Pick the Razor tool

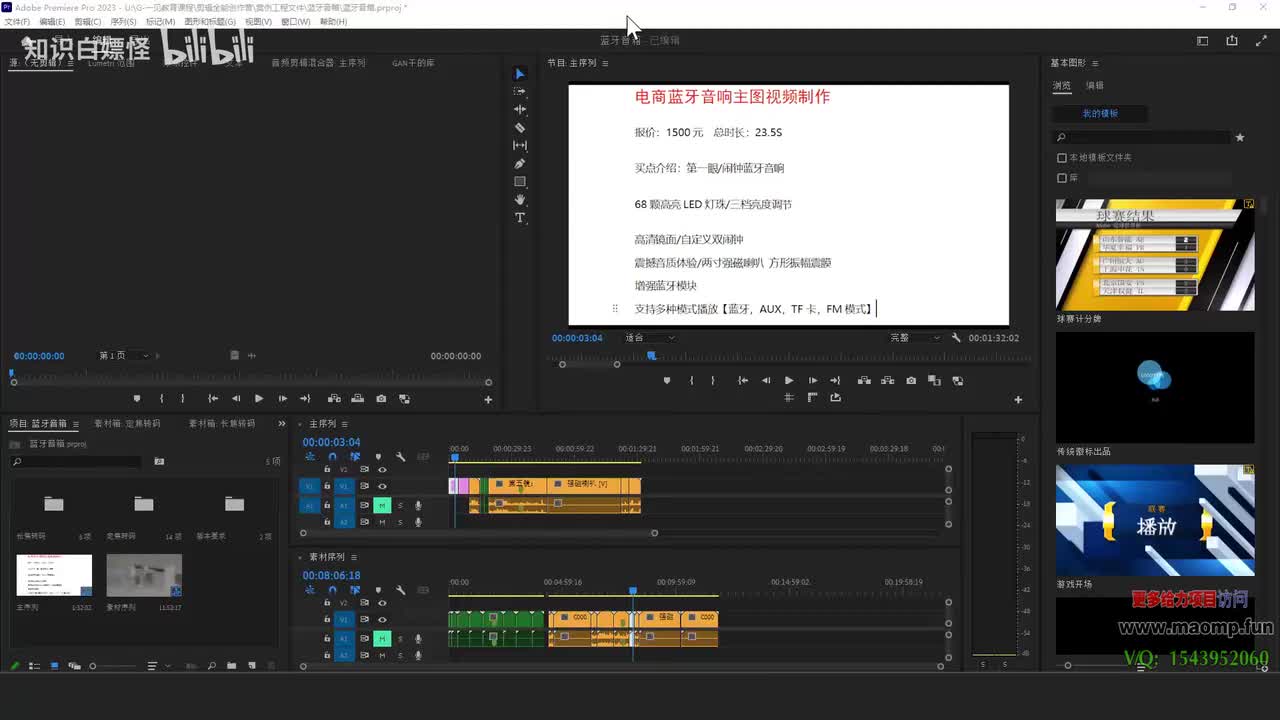tap(519, 127)
